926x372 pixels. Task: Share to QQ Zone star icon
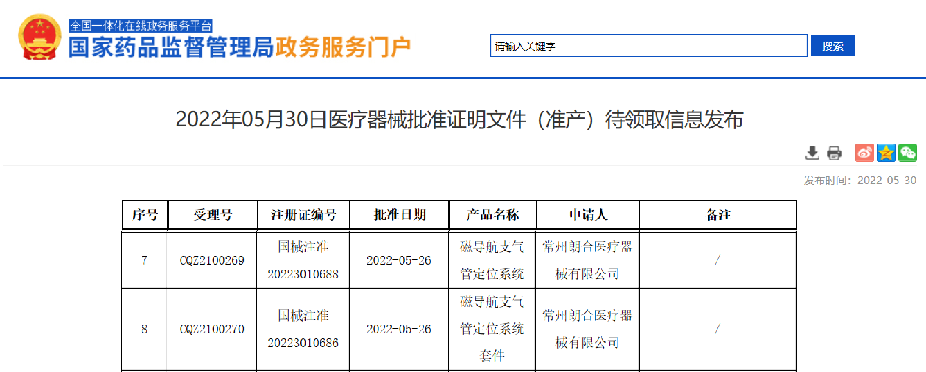click(x=886, y=153)
